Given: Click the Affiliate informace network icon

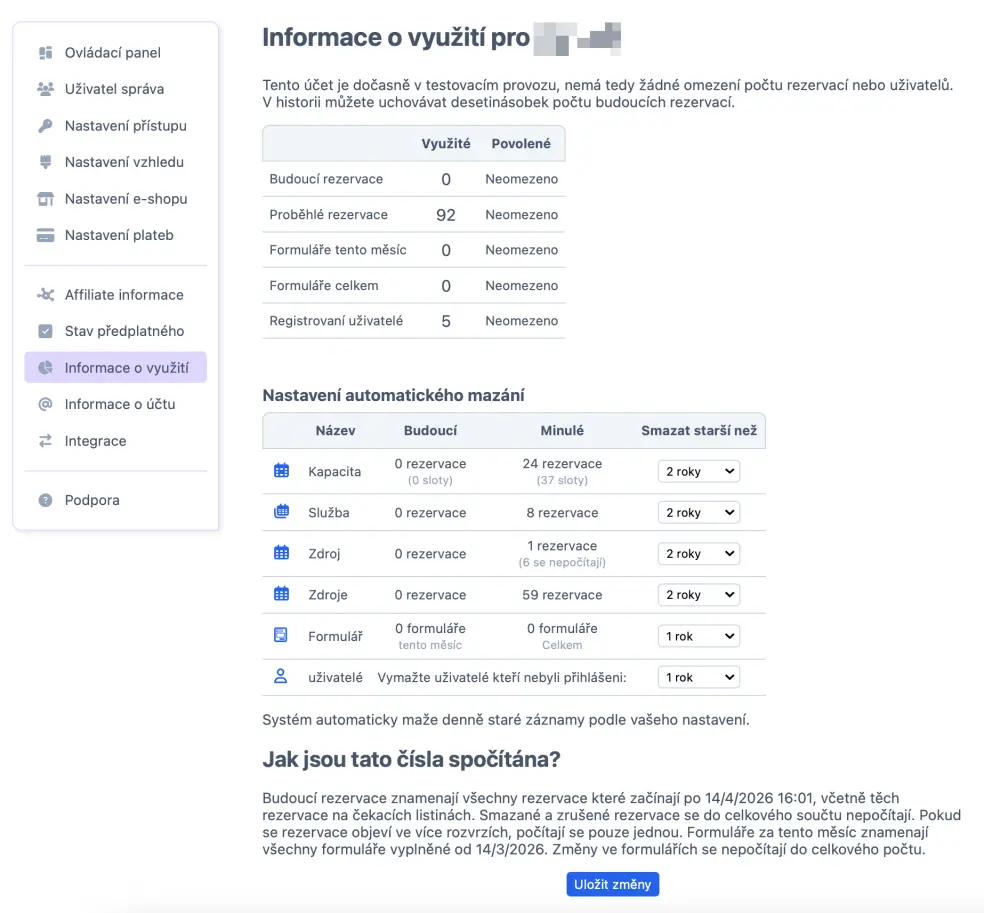Looking at the screenshot, I should tap(45, 295).
